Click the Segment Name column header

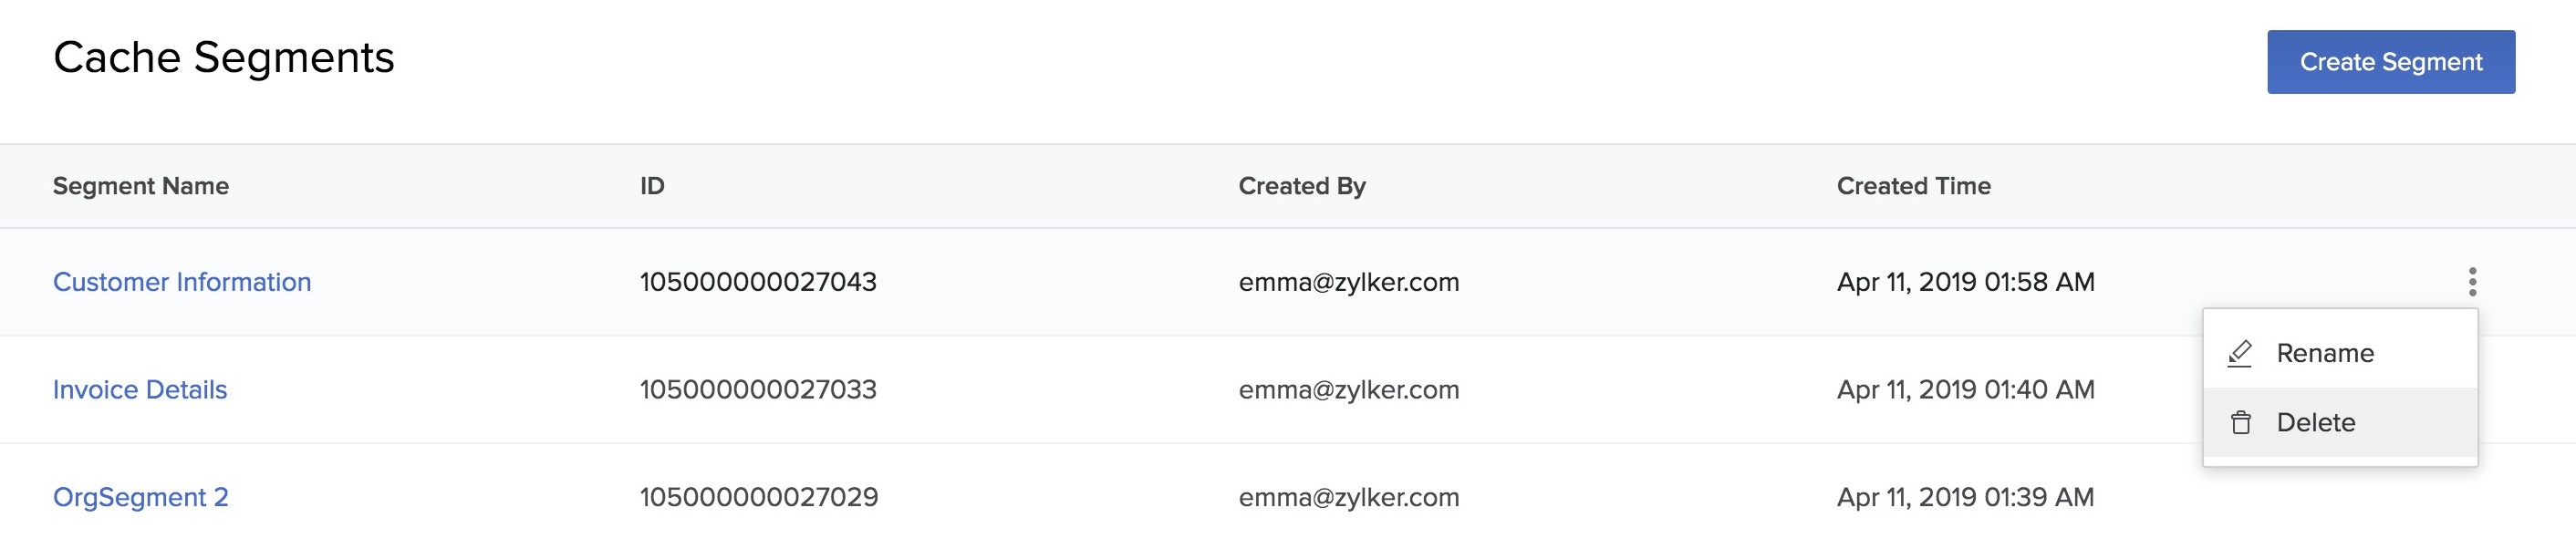[x=141, y=186]
